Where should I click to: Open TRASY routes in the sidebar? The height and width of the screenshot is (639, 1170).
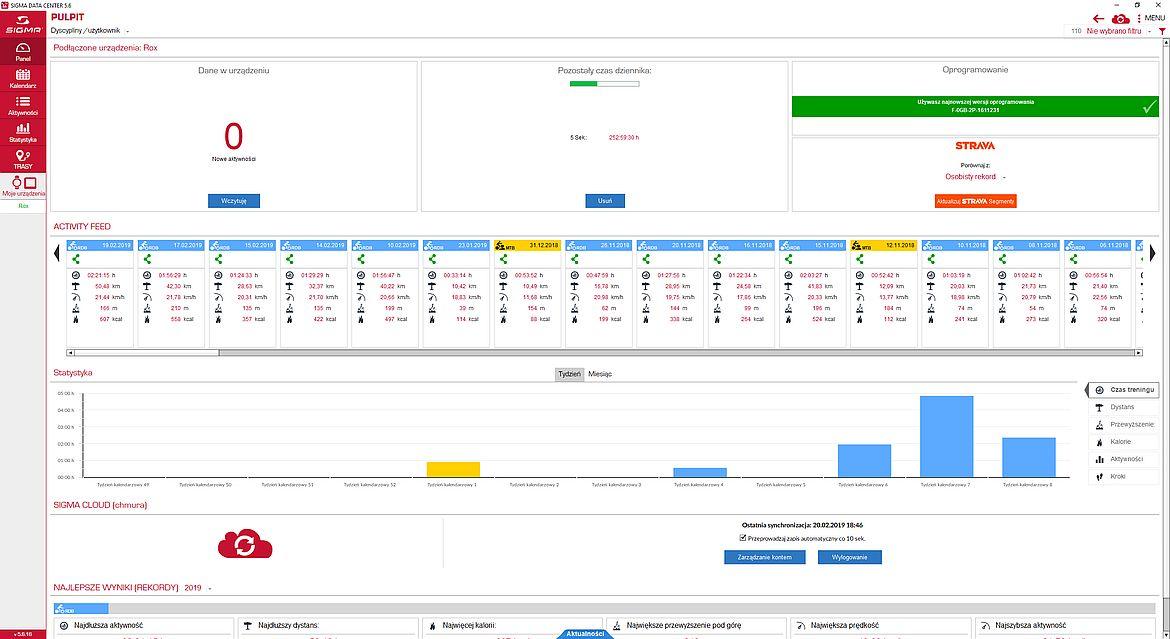[22, 159]
